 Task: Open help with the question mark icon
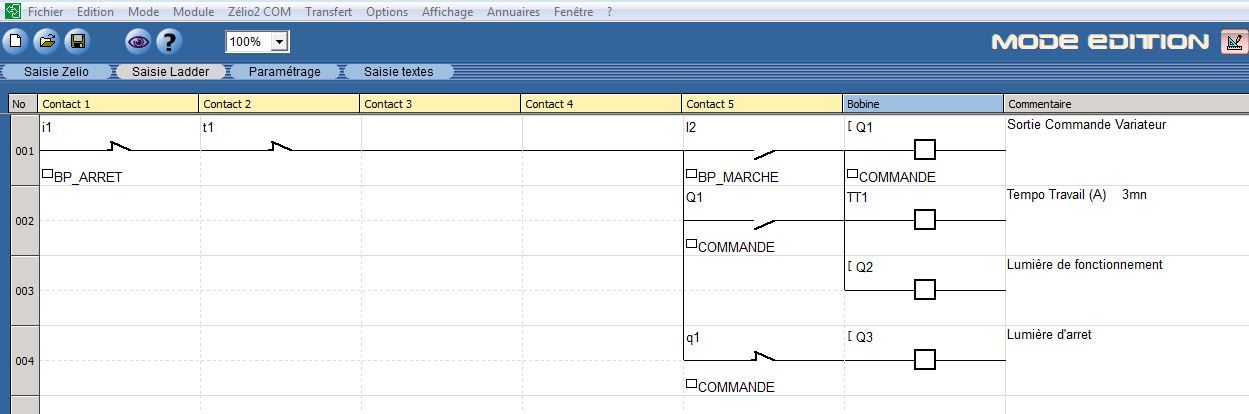(169, 41)
